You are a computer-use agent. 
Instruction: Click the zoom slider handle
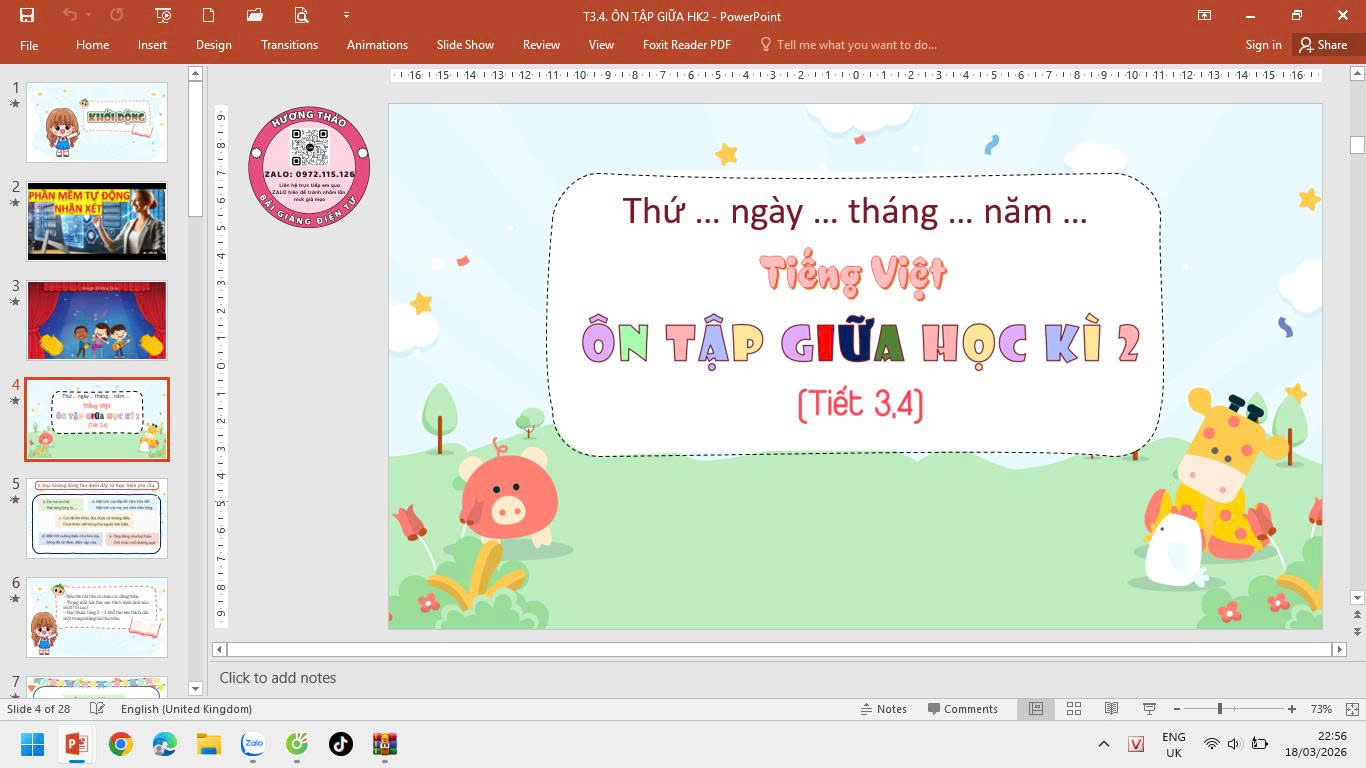(1219, 709)
